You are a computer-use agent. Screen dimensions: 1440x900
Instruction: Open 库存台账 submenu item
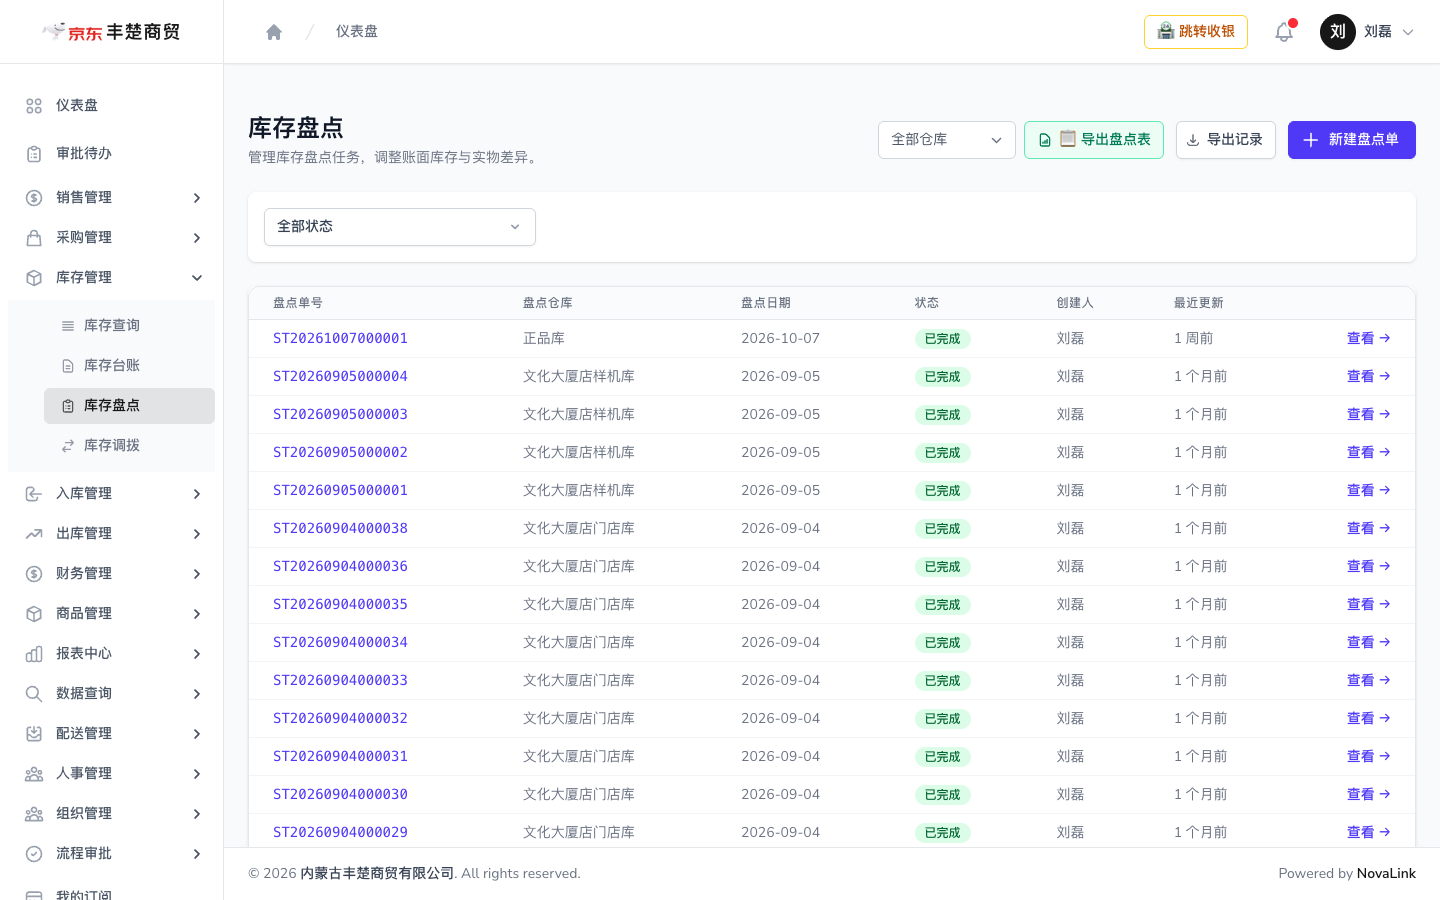tap(130, 366)
